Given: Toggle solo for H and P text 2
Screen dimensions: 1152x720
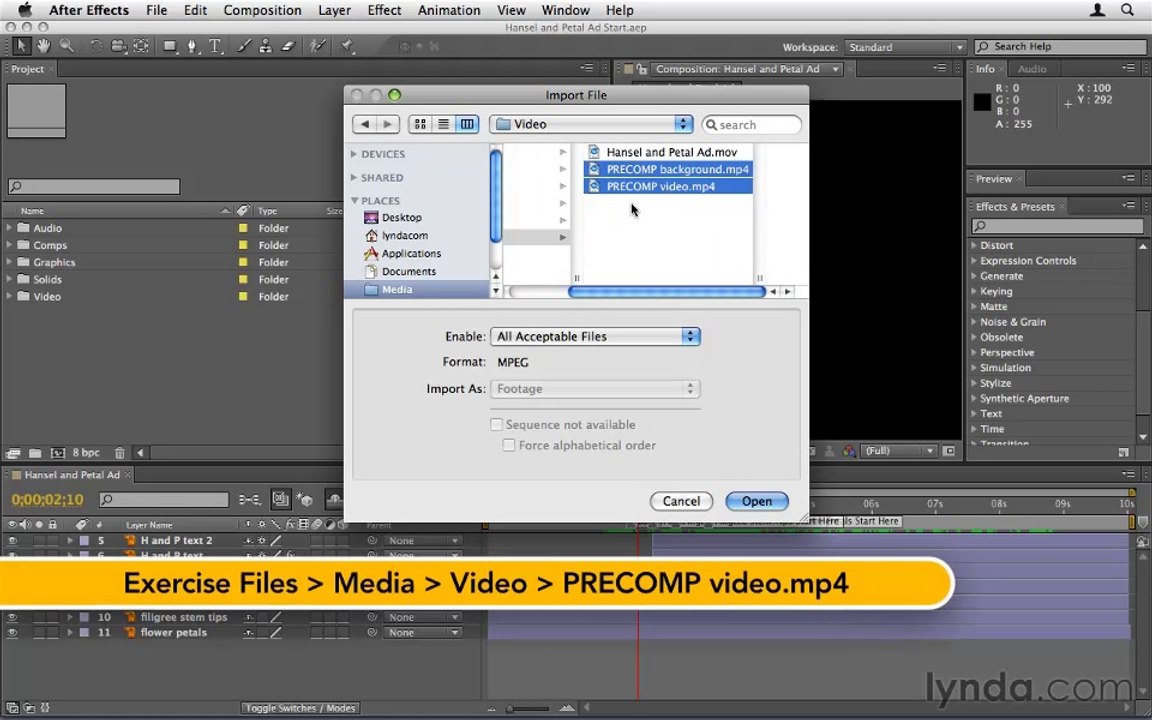Looking at the screenshot, I should click(38, 540).
